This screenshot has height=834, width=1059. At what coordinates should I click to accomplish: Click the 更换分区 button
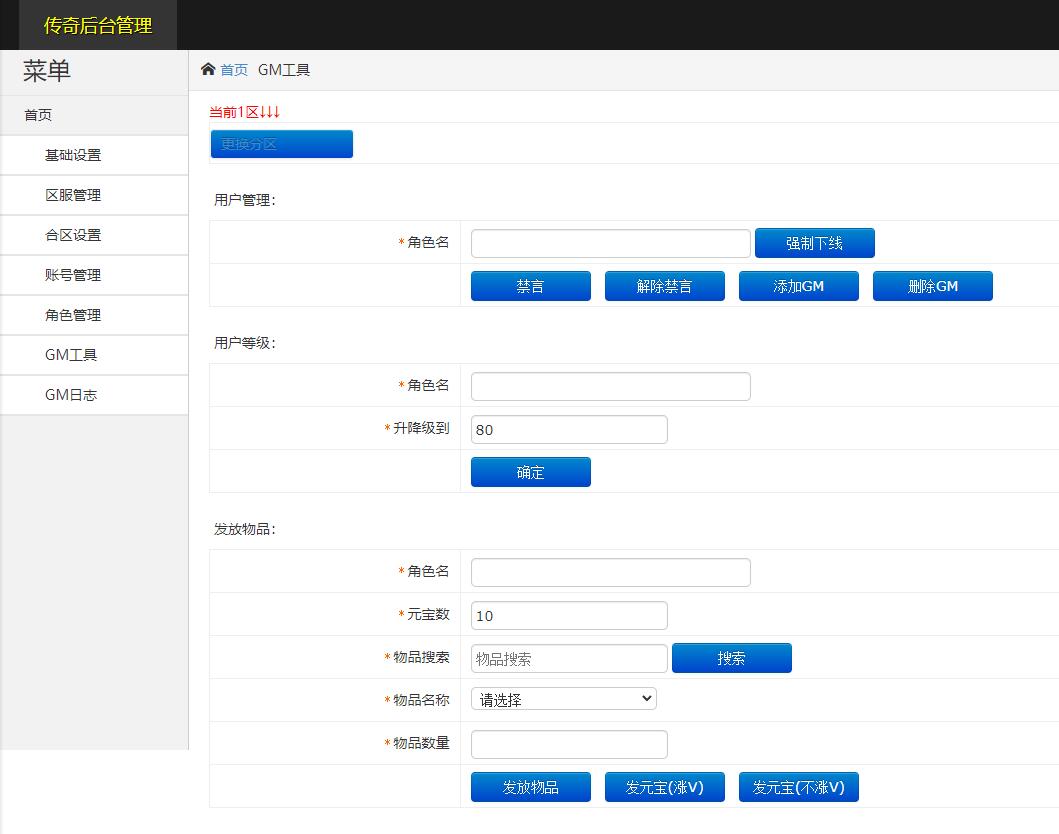click(x=281, y=143)
